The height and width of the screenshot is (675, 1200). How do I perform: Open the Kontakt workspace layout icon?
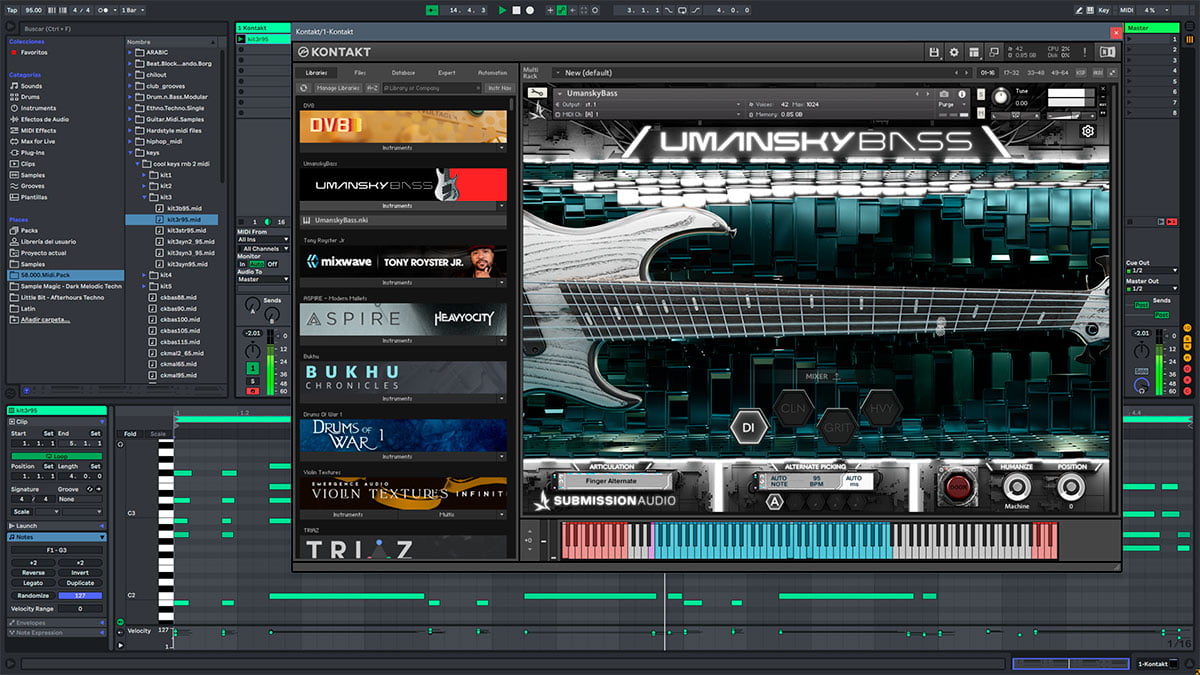tap(975, 52)
